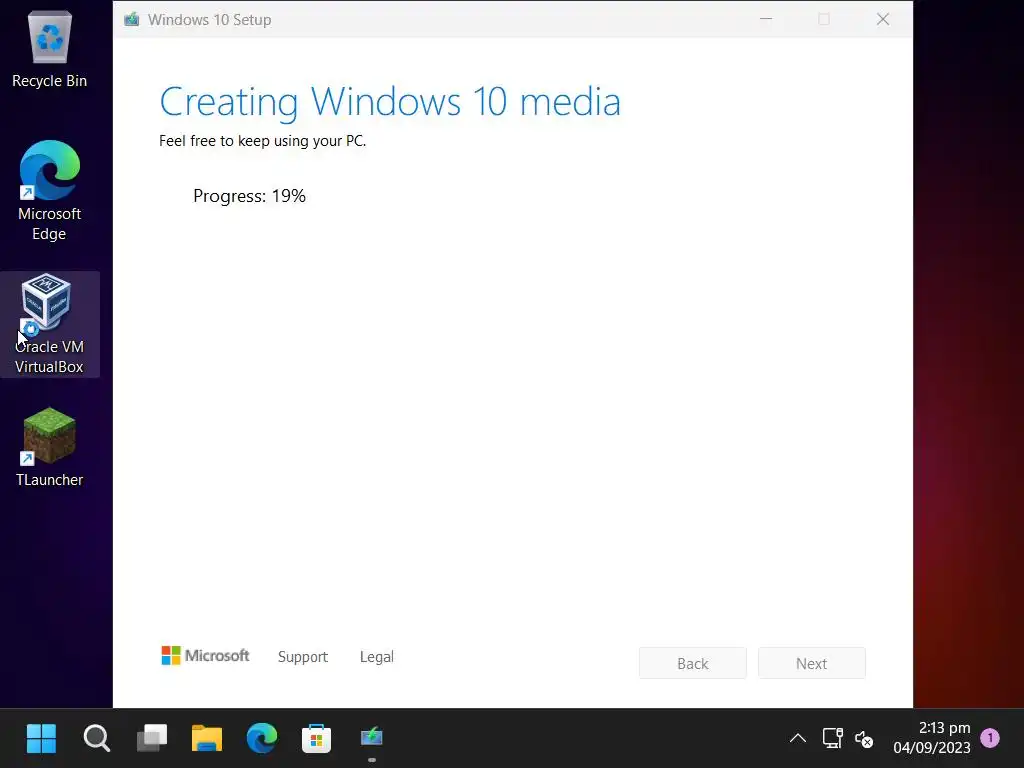Open the clock showing 2:13 pm
The image size is (1024, 768).
tap(932, 737)
